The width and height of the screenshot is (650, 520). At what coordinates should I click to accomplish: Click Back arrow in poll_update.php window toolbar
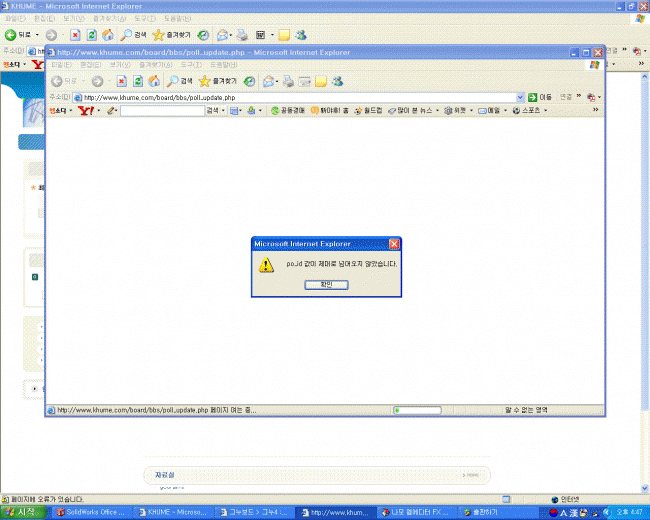coord(56,81)
